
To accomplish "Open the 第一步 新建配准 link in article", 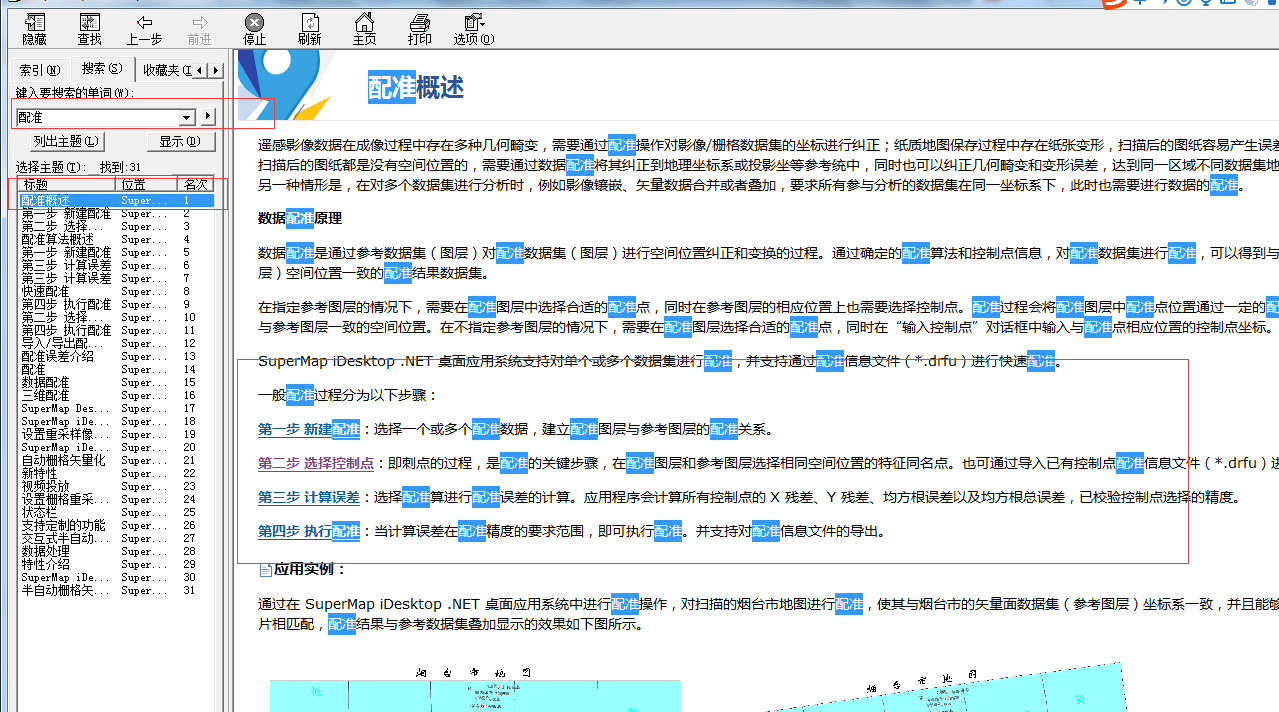I will (309, 430).
